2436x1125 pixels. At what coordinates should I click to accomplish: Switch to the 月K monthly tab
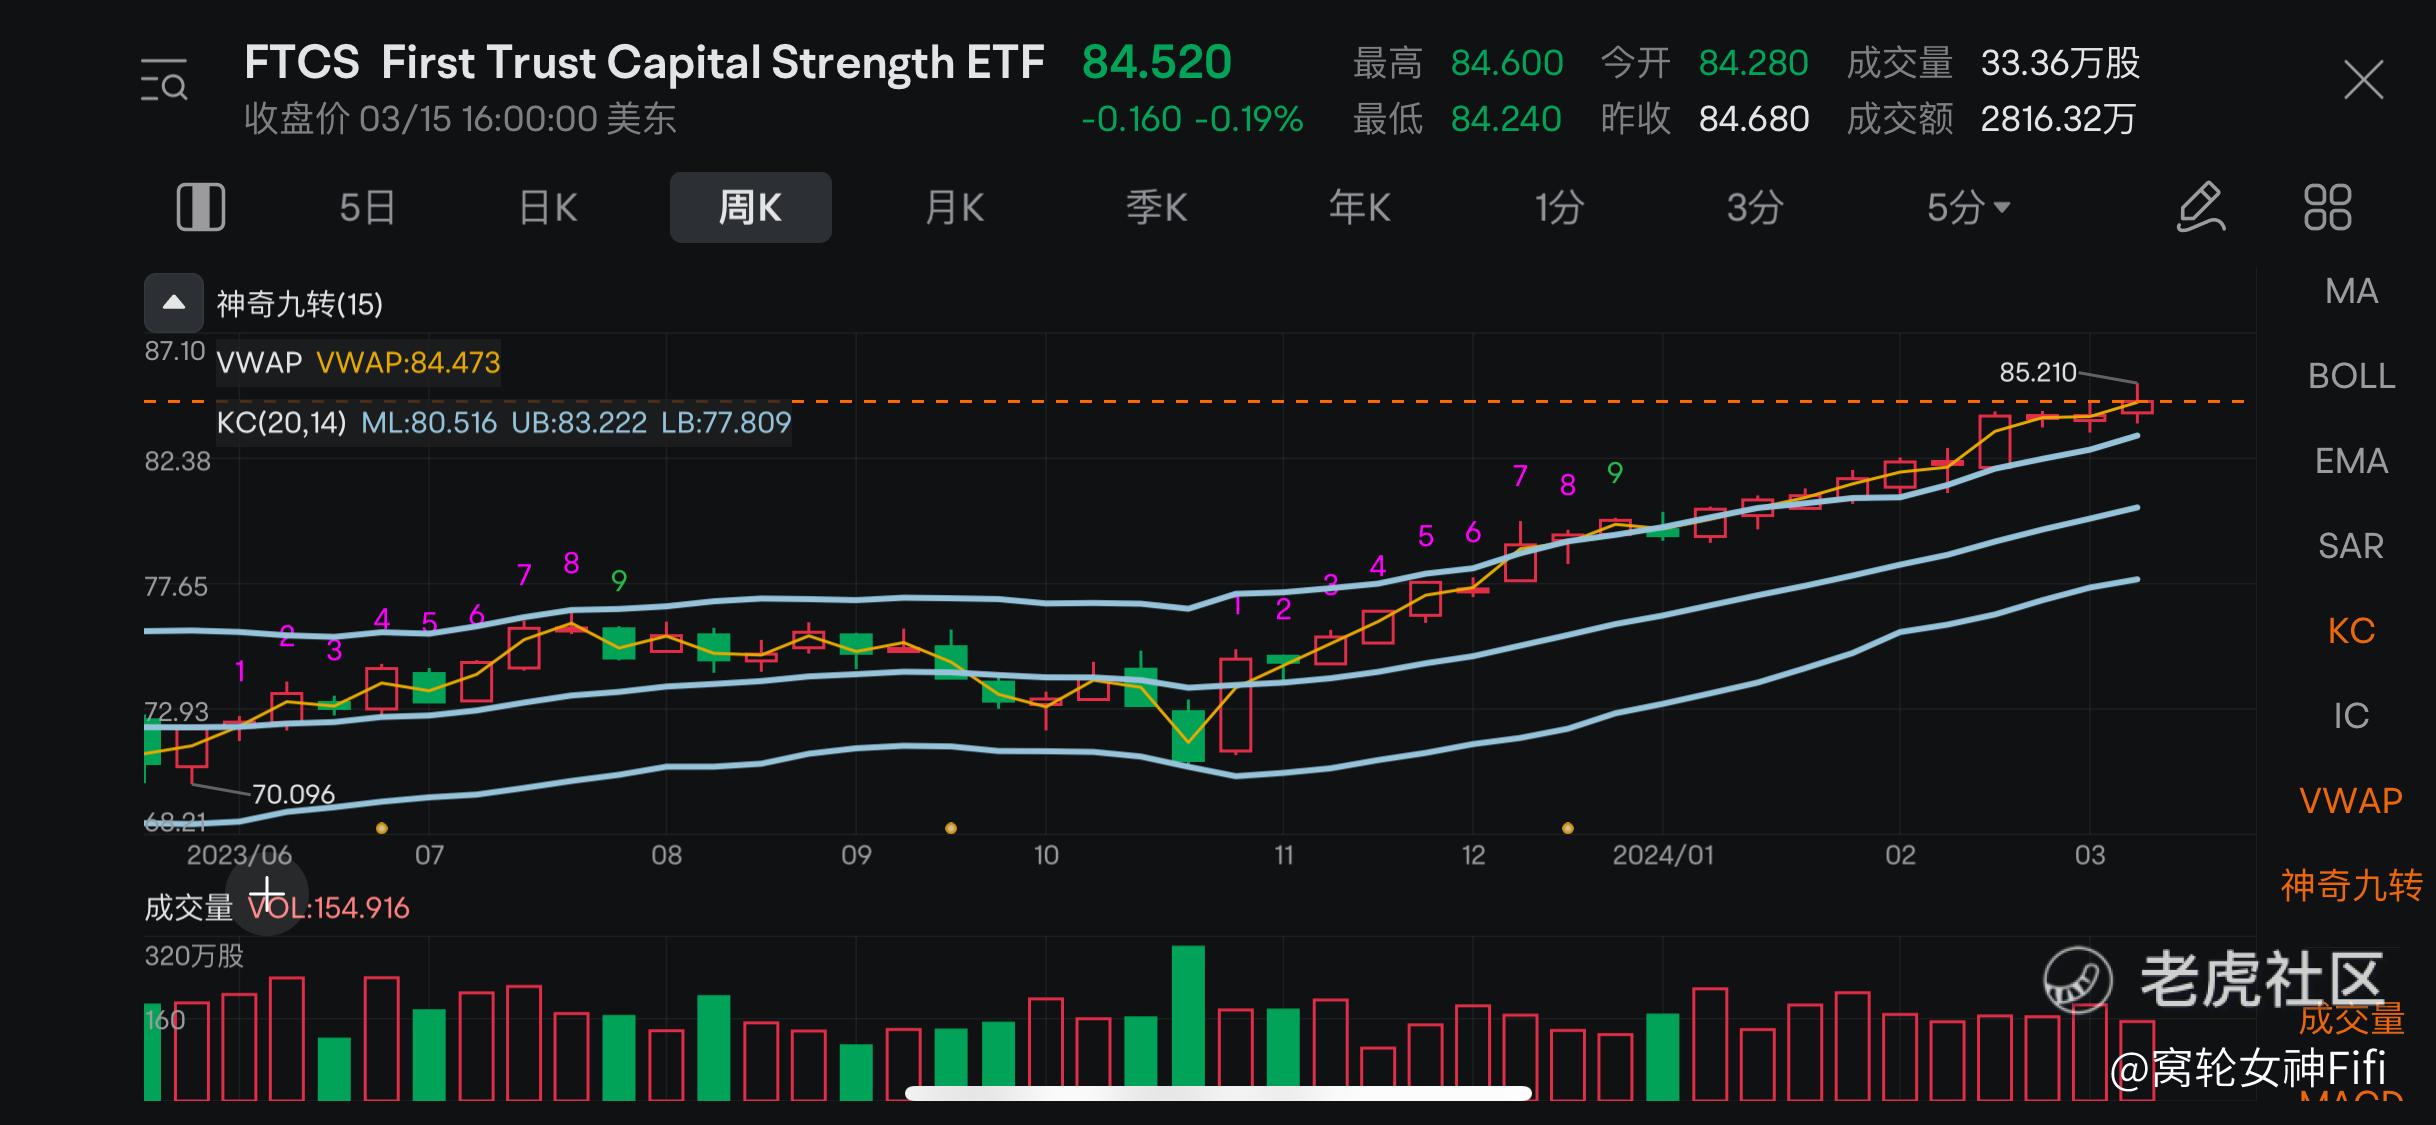954,208
